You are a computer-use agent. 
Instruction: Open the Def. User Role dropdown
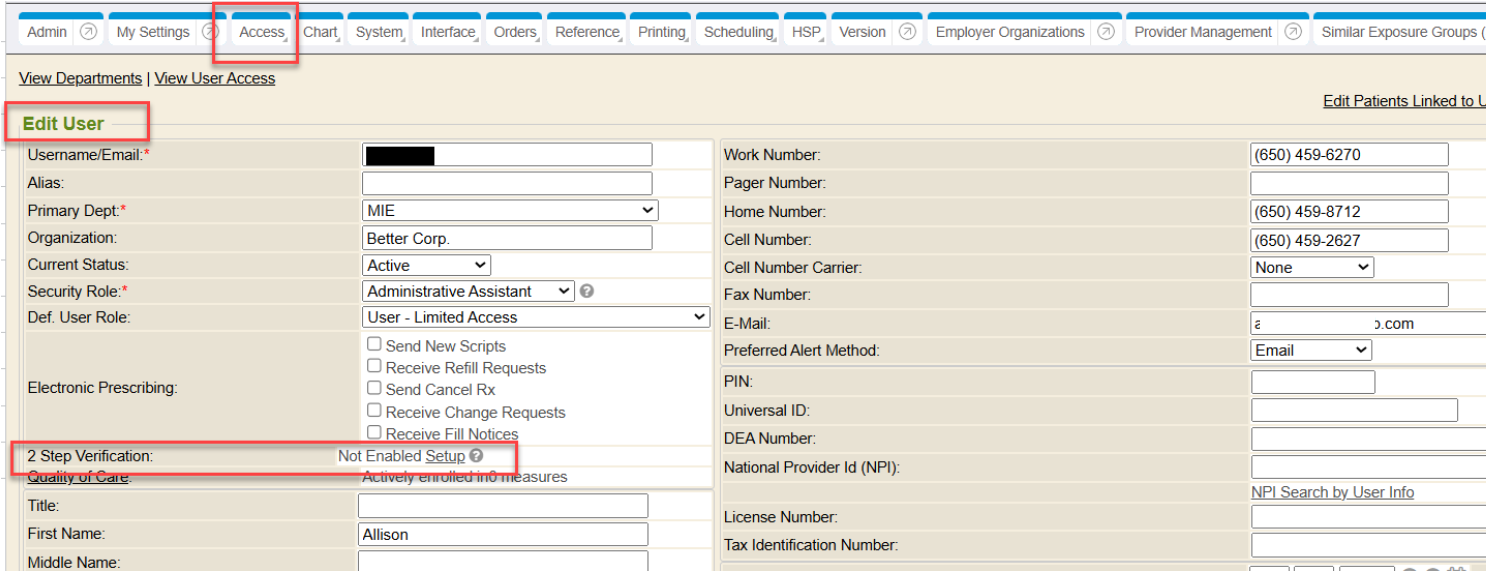click(x=536, y=317)
